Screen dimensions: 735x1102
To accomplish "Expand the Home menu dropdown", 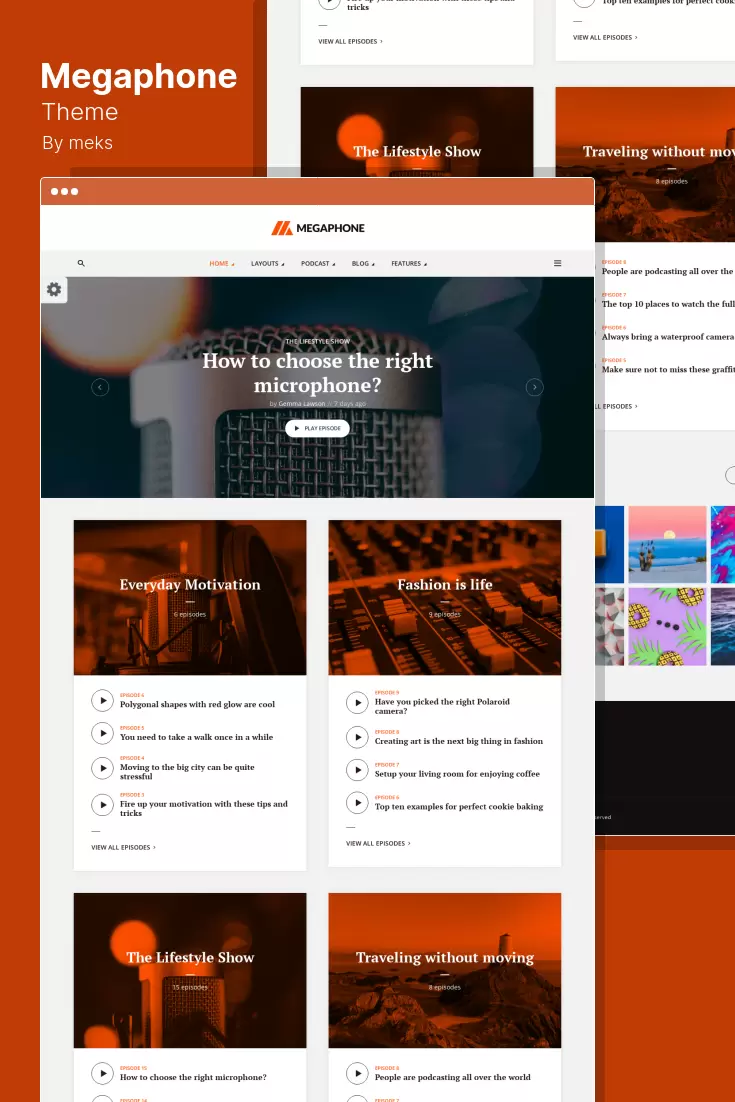I will (222, 264).
